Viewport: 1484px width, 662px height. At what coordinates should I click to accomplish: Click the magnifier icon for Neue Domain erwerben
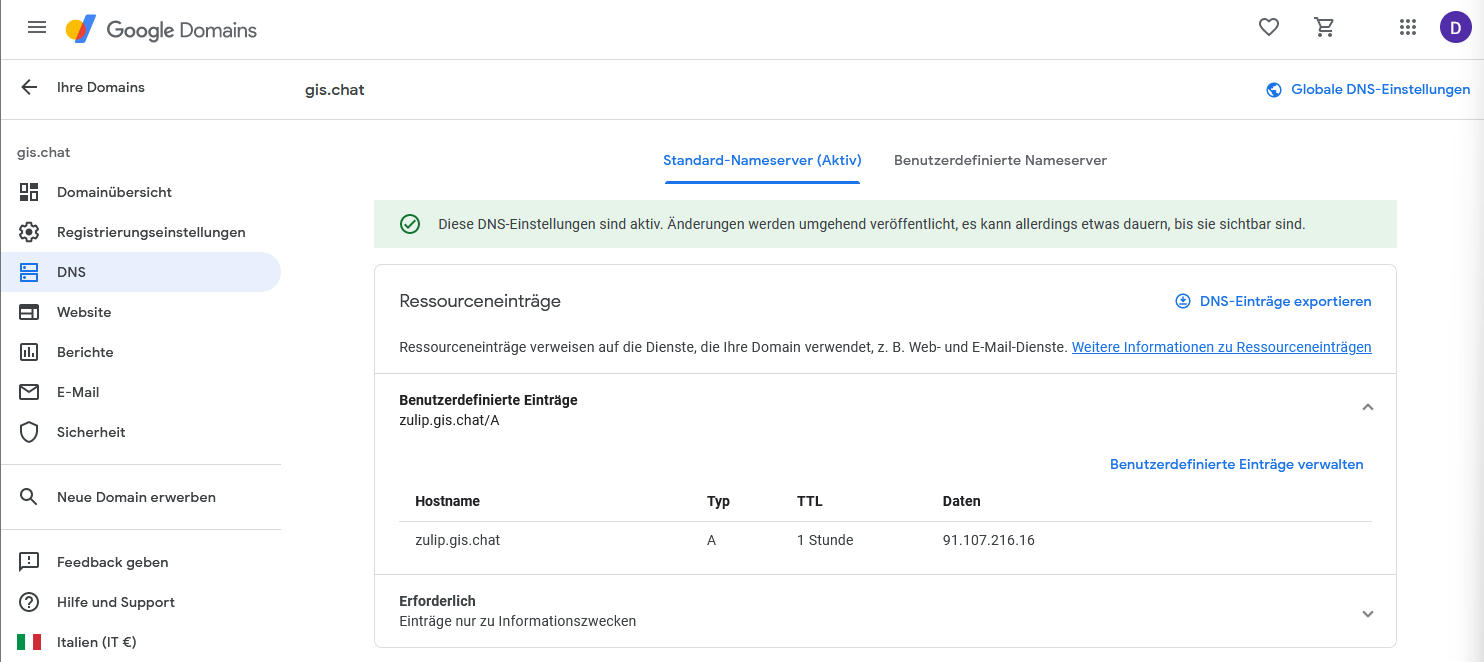[x=29, y=497]
